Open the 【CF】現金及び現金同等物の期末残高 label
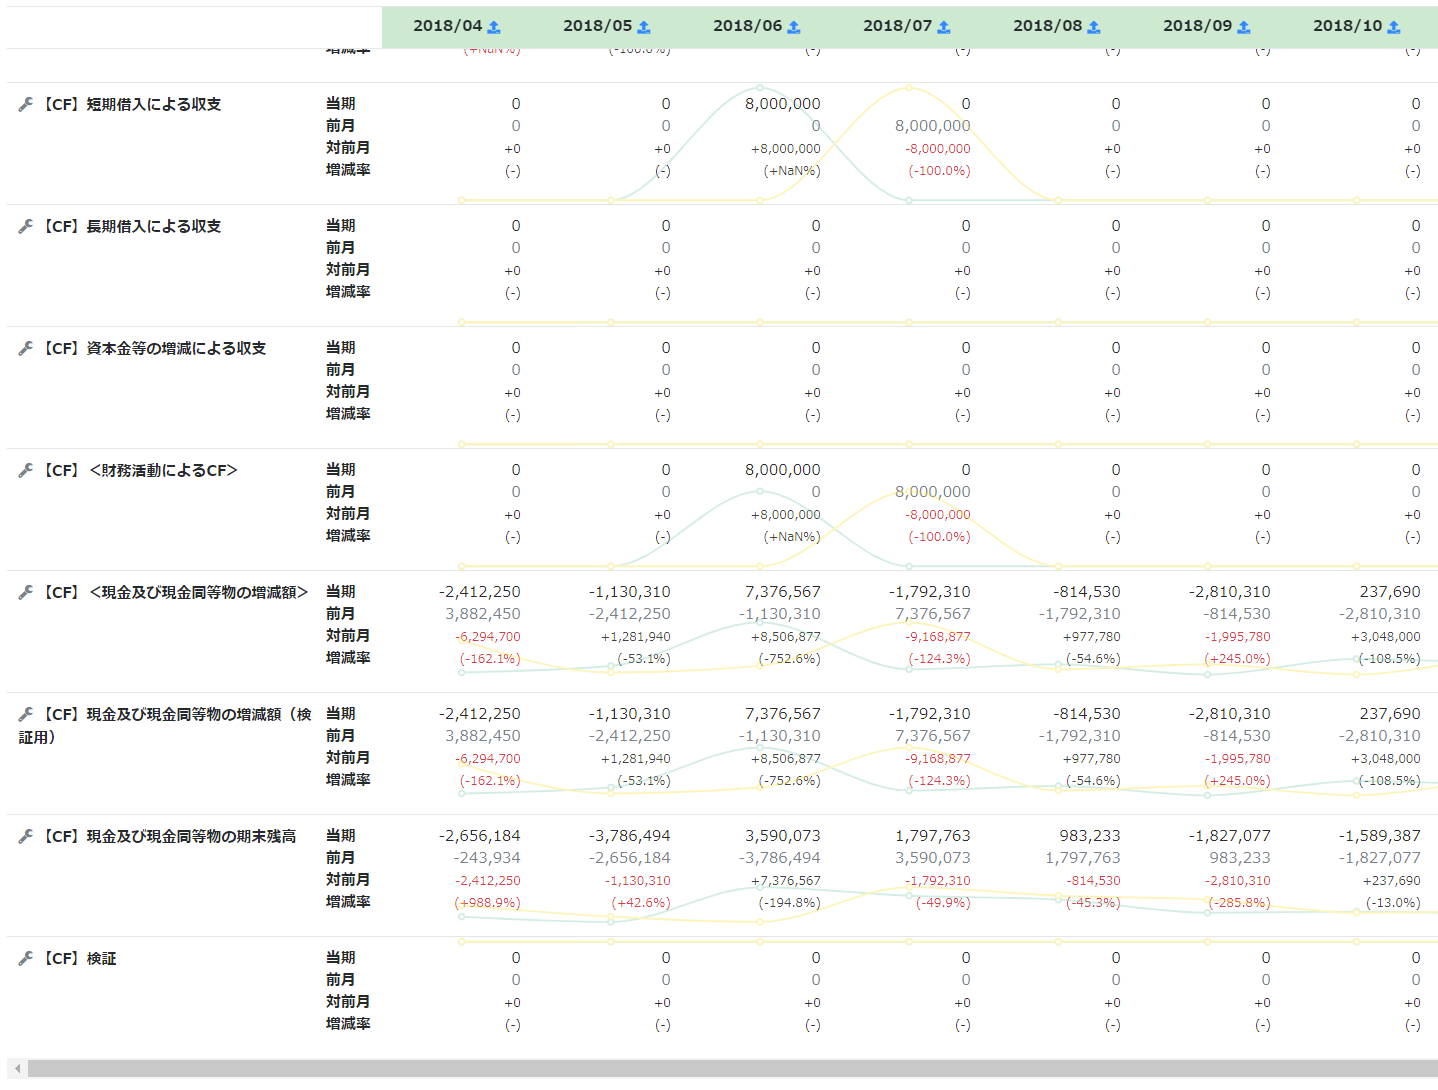Viewport: 1438px width, 1090px height. pyautogui.click(x=169, y=836)
